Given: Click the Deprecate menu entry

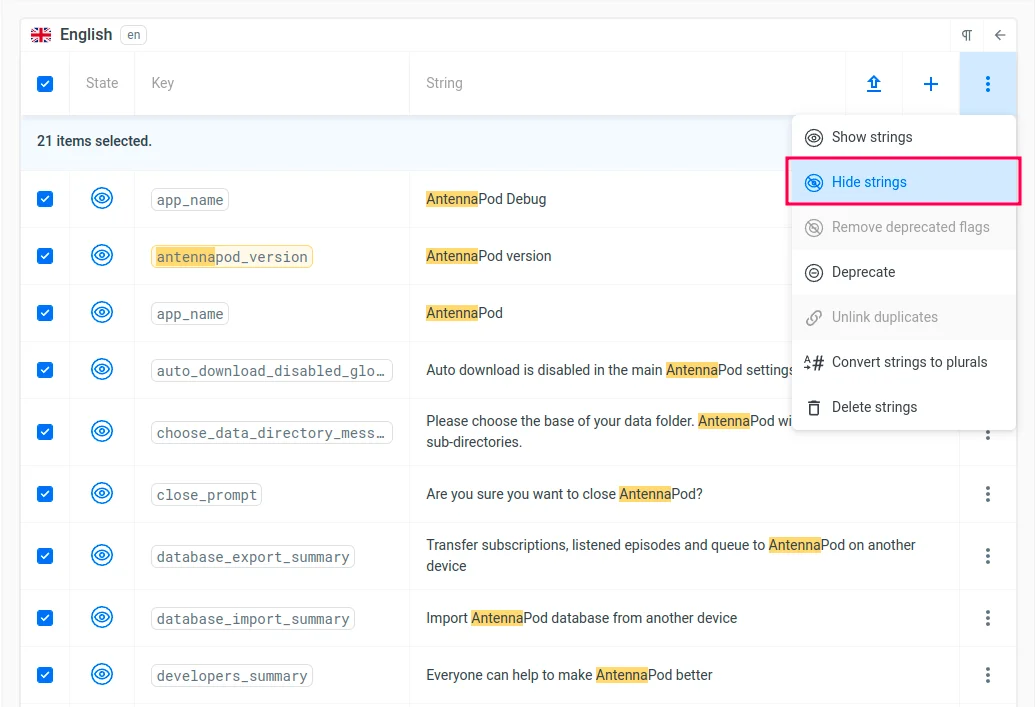Looking at the screenshot, I should (x=863, y=272).
